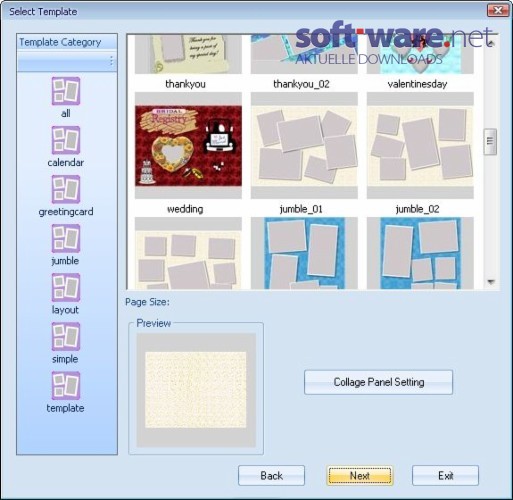Select the thankyou template thumbnail
Image resolution: width=513 pixels, height=500 pixels.
coord(188,54)
